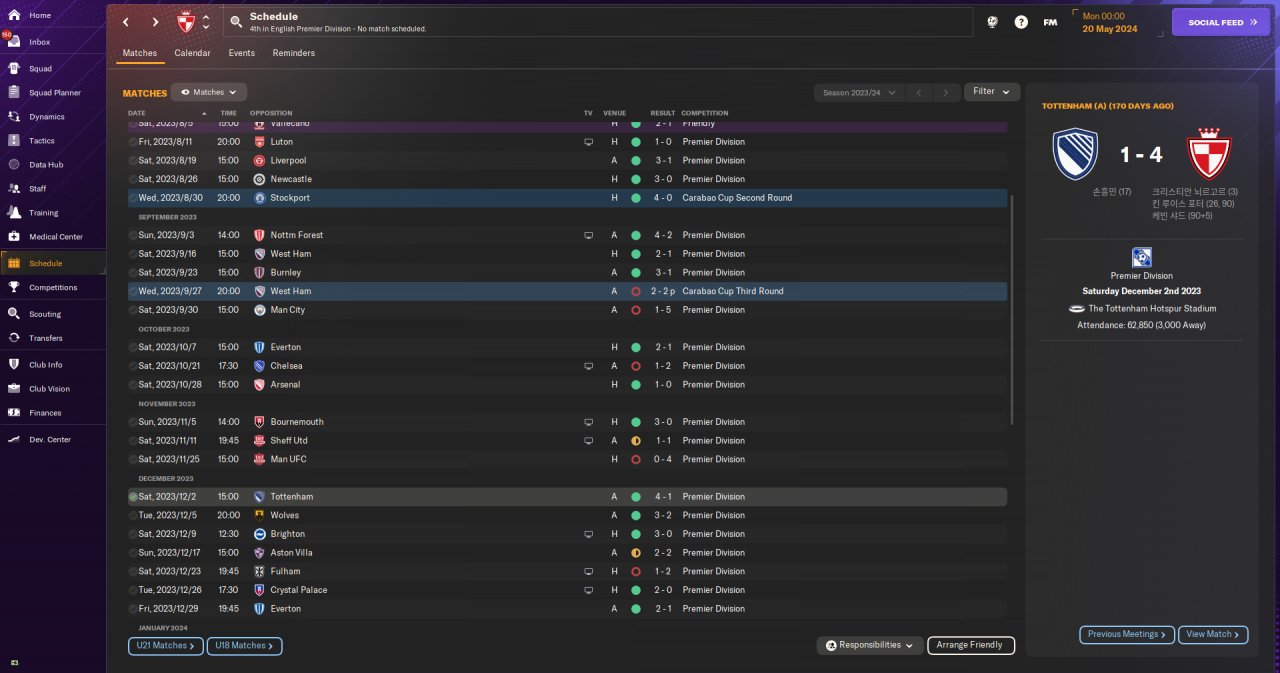Click Tottenham crest in match preview
Viewport: 1280px width, 673px height.
tap(1076, 154)
